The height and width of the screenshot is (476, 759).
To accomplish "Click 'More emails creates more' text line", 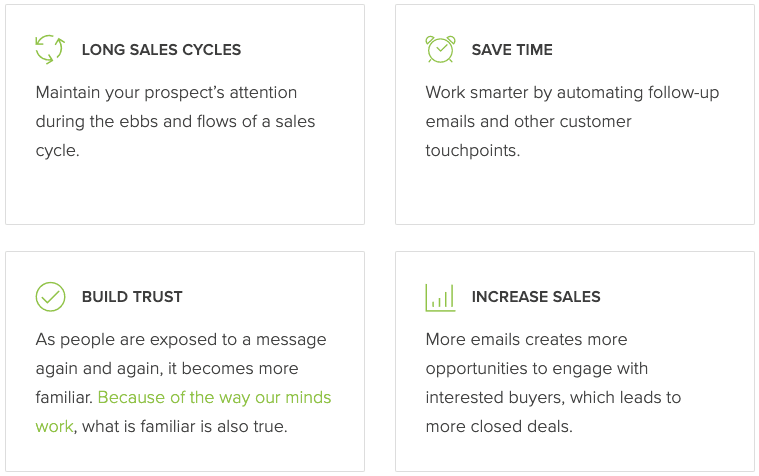I will tap(526, 340).
